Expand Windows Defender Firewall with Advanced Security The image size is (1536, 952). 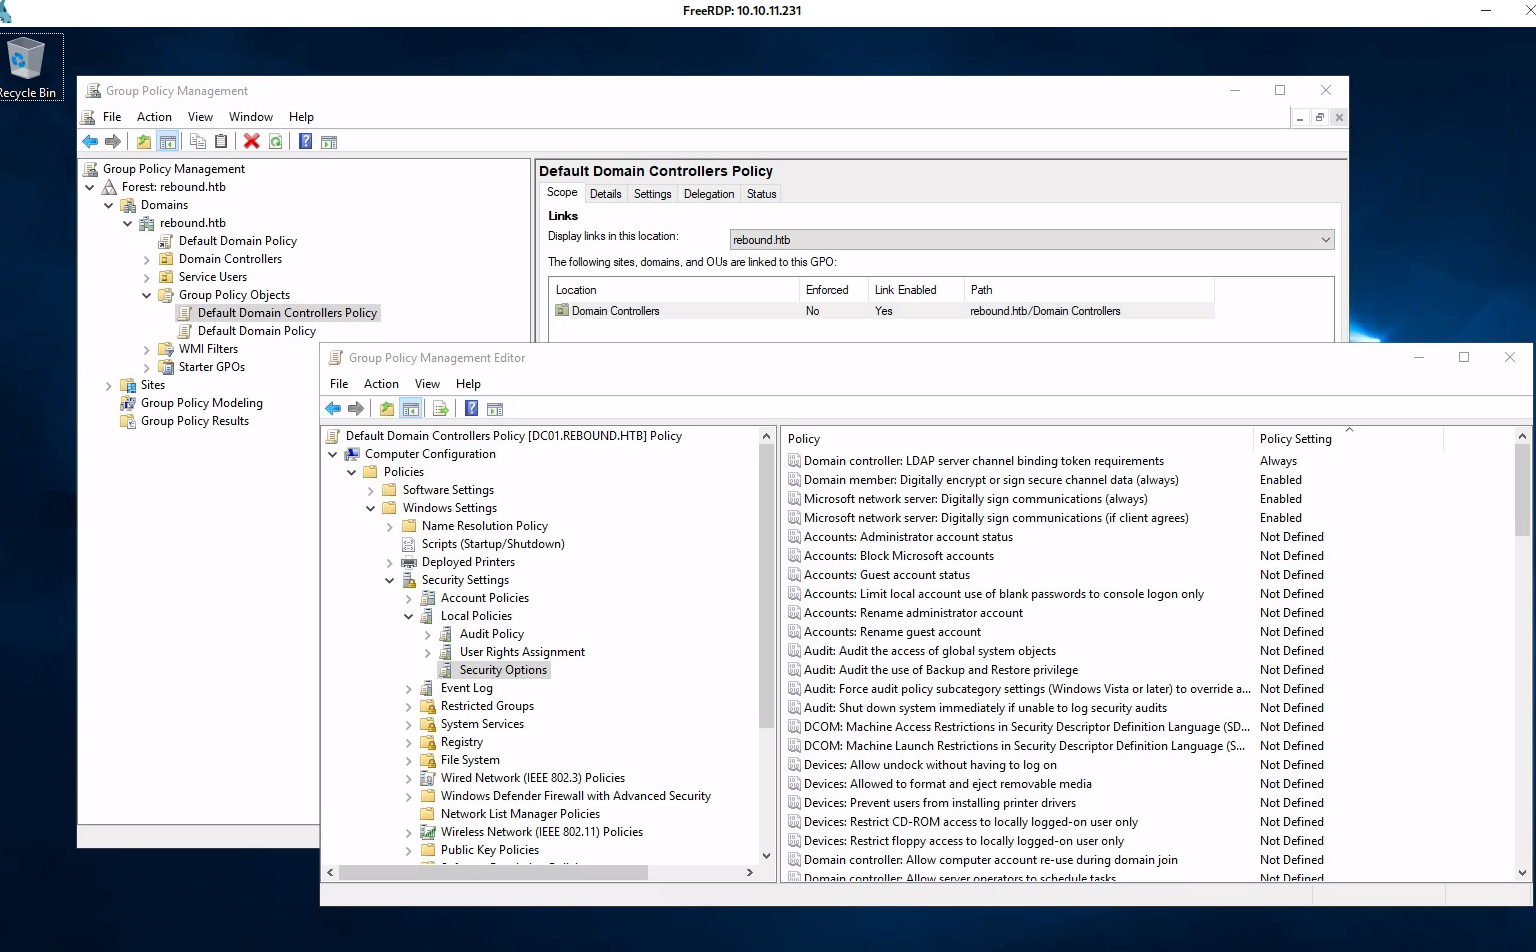pyautogui.click(x=409, y=797)
